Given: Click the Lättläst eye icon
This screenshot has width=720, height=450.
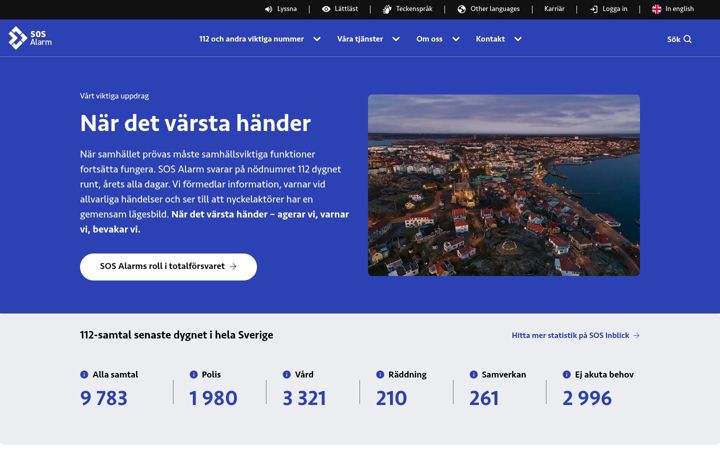Looking at the screenshot, I should pos(326,9).
